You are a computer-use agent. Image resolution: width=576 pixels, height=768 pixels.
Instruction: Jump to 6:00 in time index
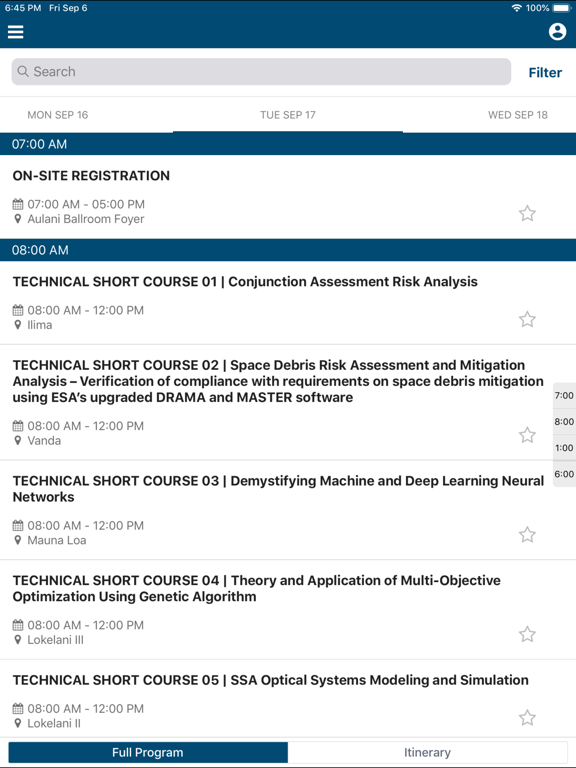pyautogui.click(x=564, y=474)
